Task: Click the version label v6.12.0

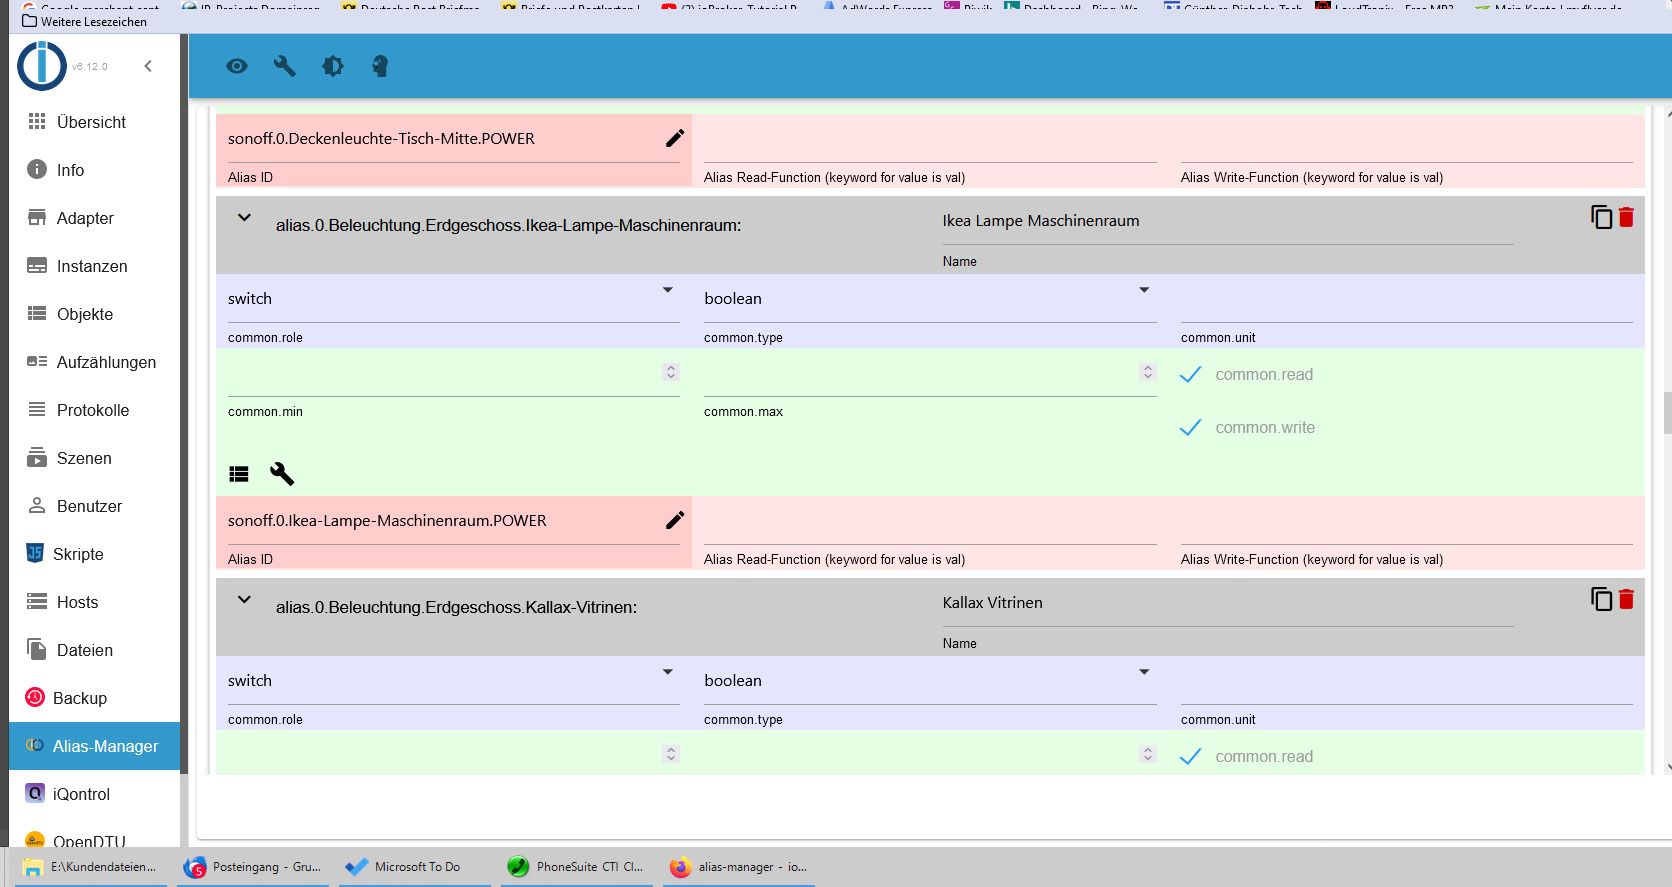Action: tap(90, 67)
